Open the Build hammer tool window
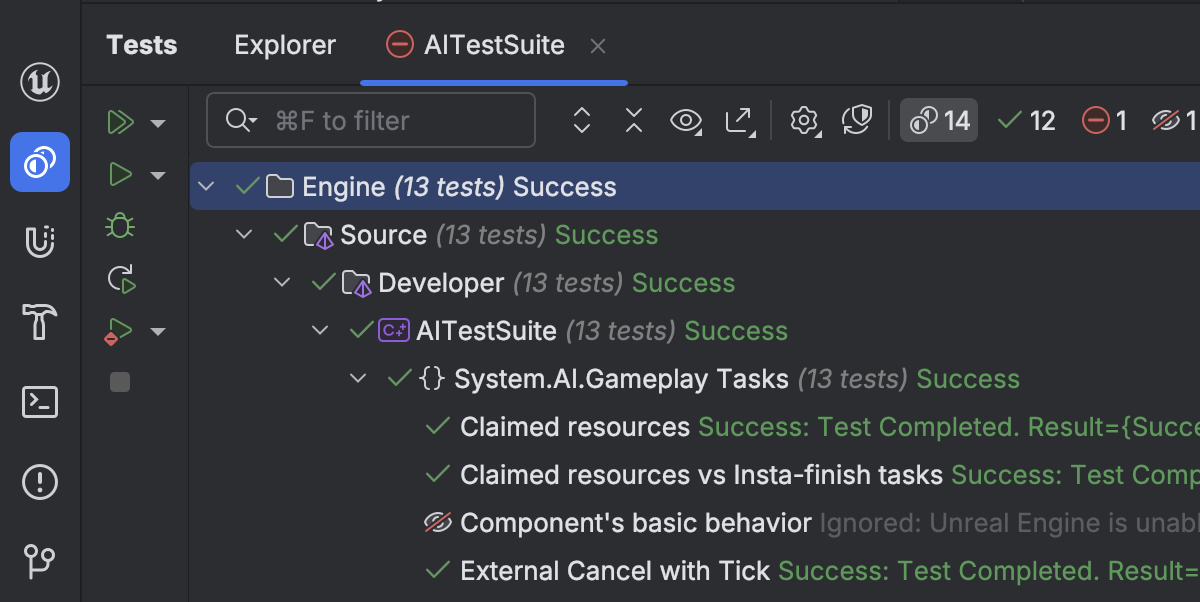1200x602 pixels. coord(40,322)
